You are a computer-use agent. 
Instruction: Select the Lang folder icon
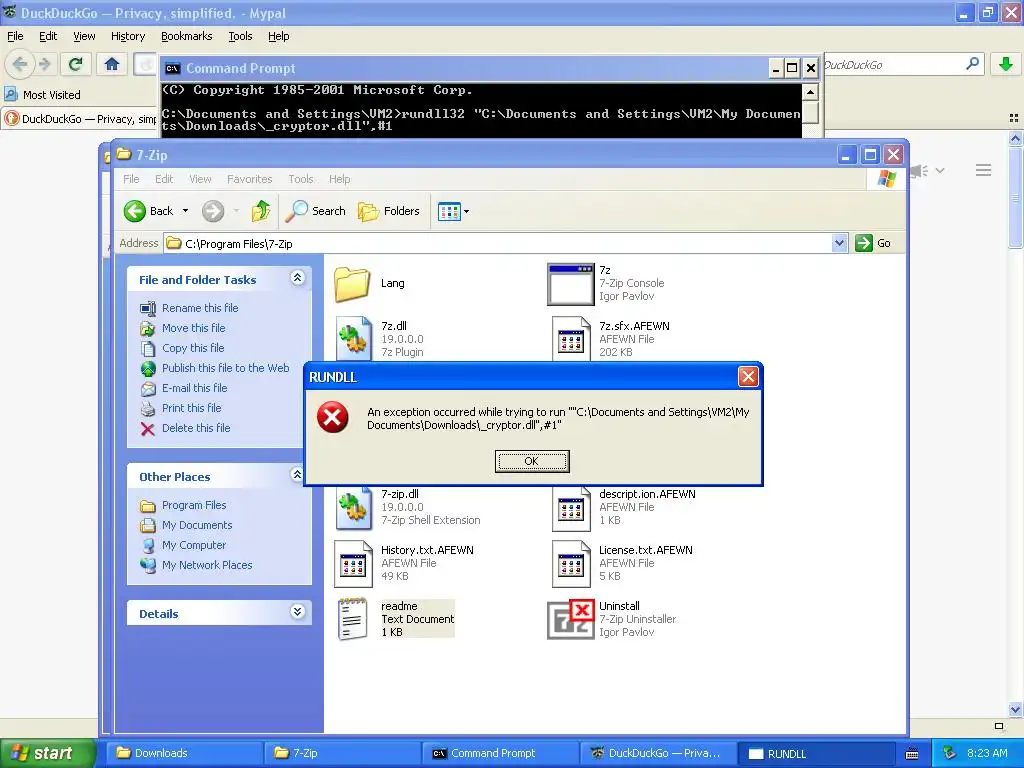(352, 283)
